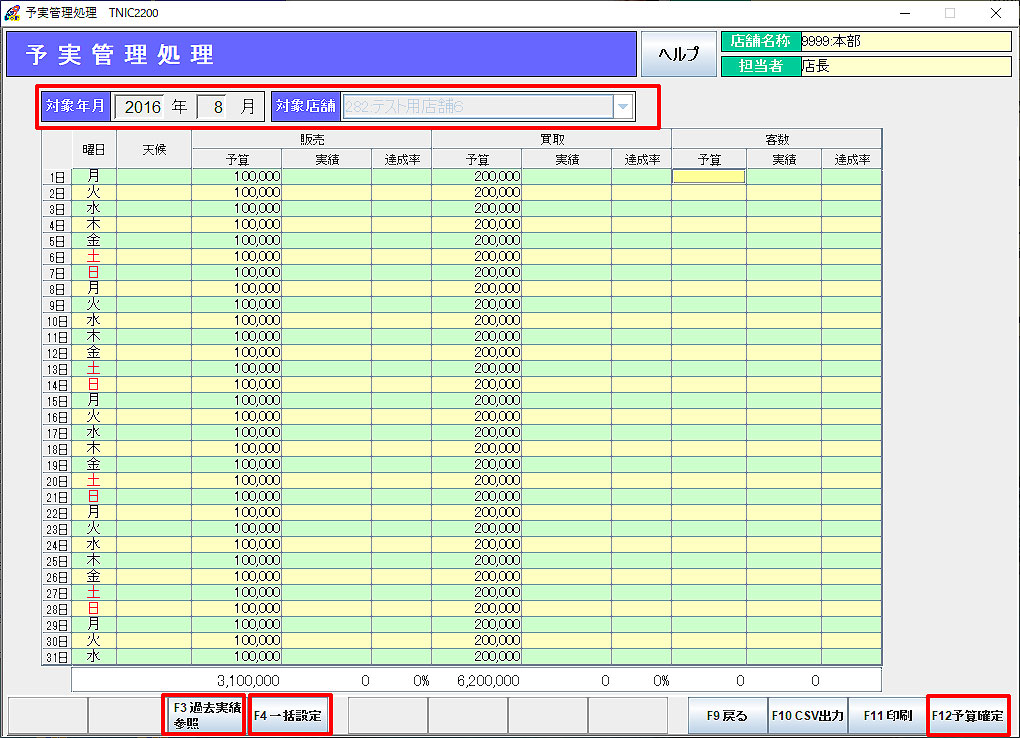The height and width of the screenshot is (738, 1020).
Task: Click the 対象年月 year input field
Action: pyautogui.click(x=141, y=107)
